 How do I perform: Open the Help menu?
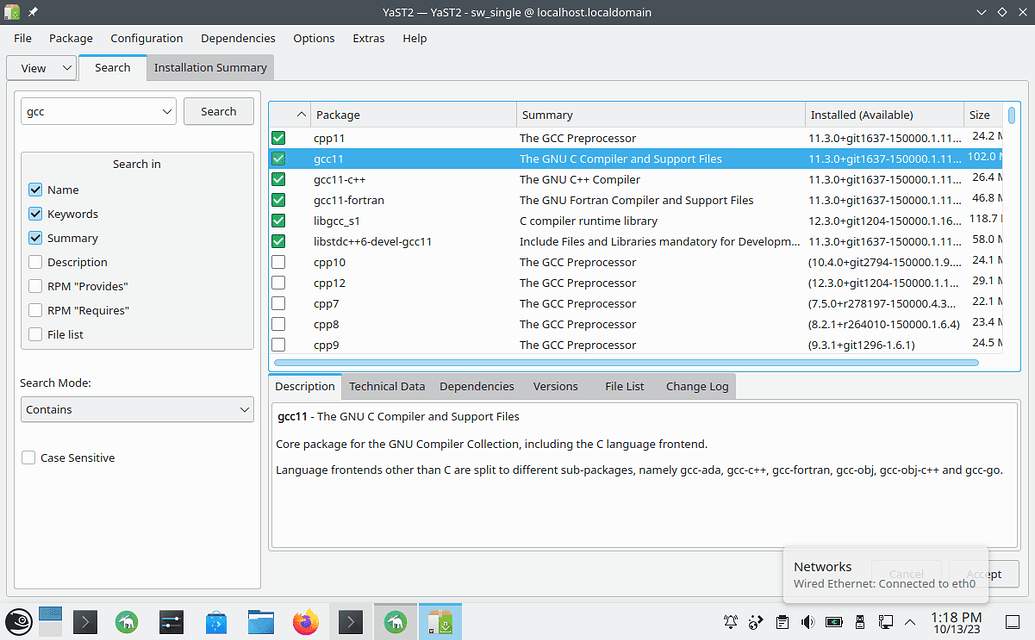tap(415, 38)
